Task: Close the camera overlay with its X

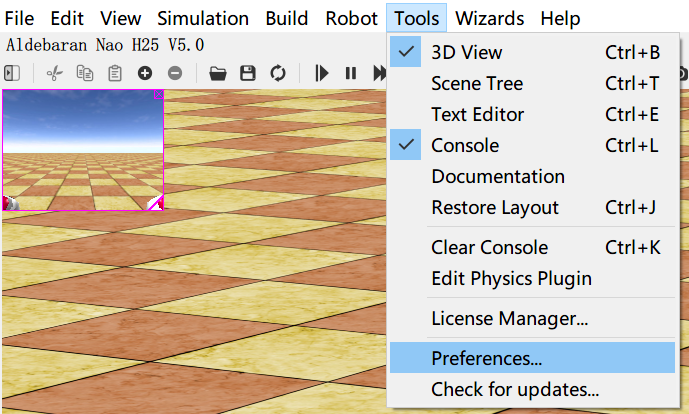Action: pyautogui.click(x=159, y=94)
